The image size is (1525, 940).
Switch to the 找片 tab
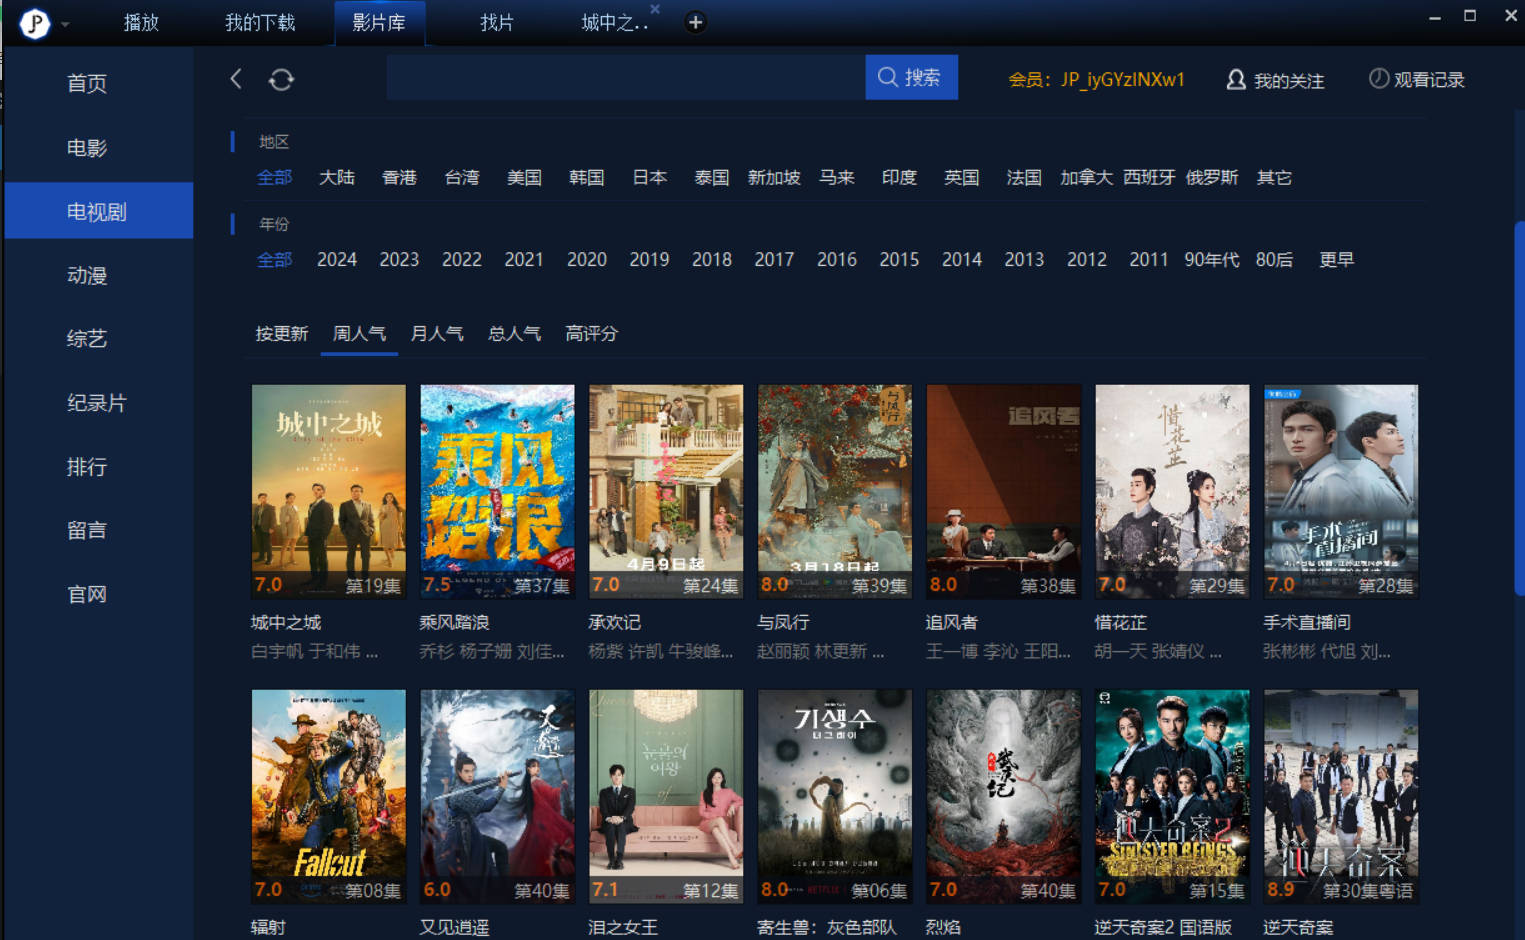pos(497,22)
